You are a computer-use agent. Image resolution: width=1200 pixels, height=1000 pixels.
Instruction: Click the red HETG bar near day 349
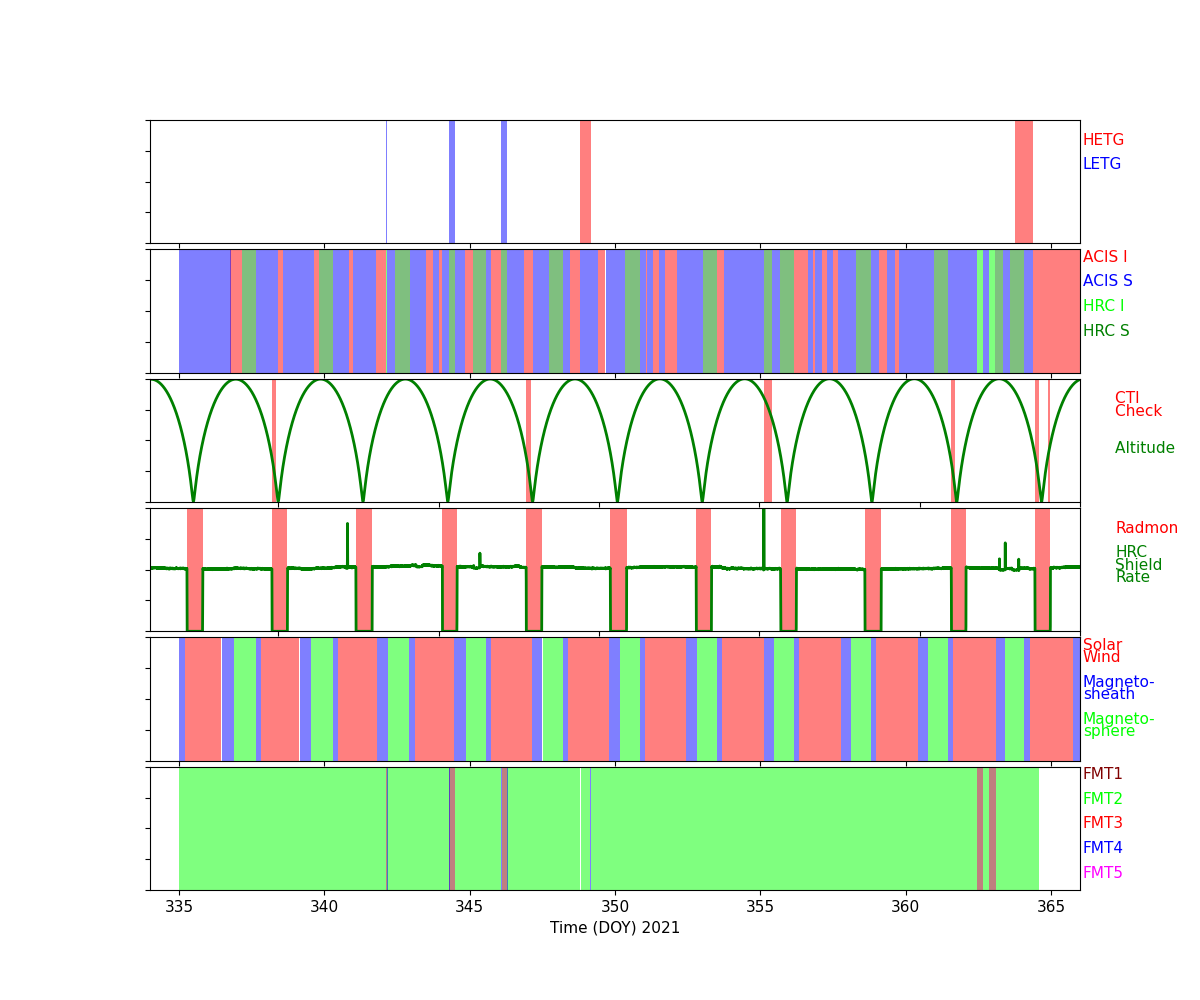pyautogui.click(x=585, y=181)
